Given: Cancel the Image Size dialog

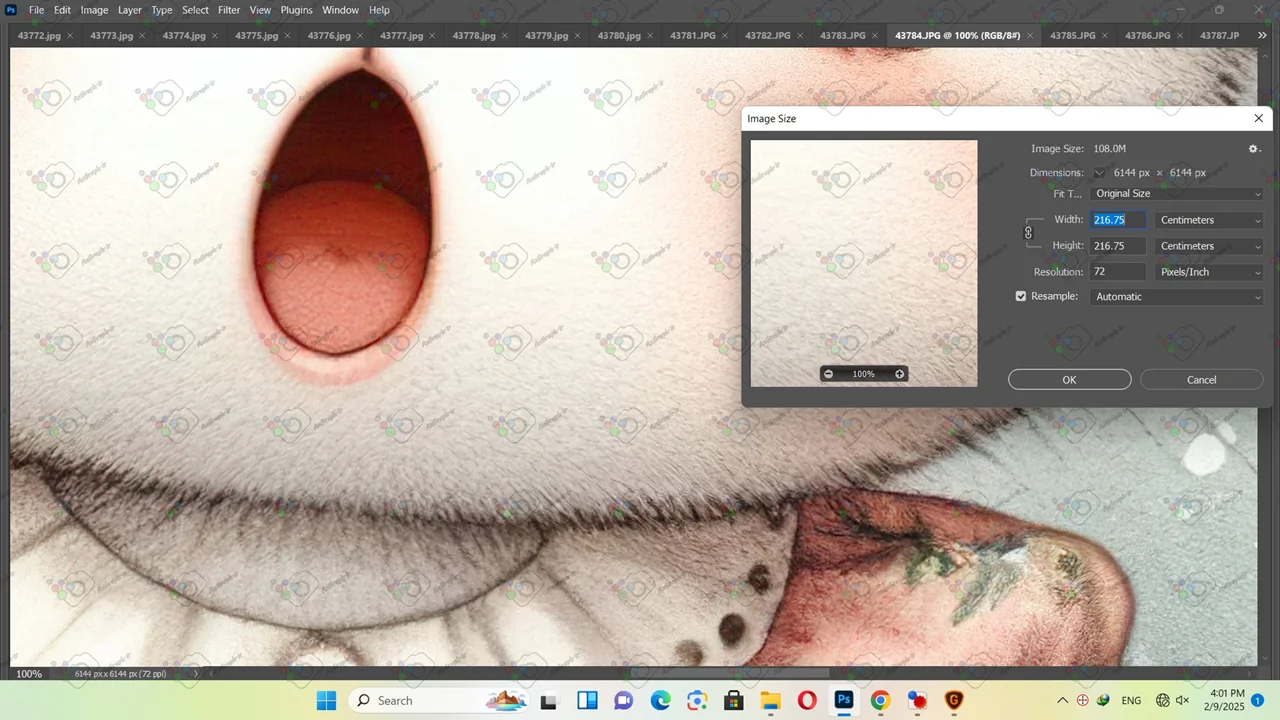Looking at the screenshot, I should tap(1201, 380).
